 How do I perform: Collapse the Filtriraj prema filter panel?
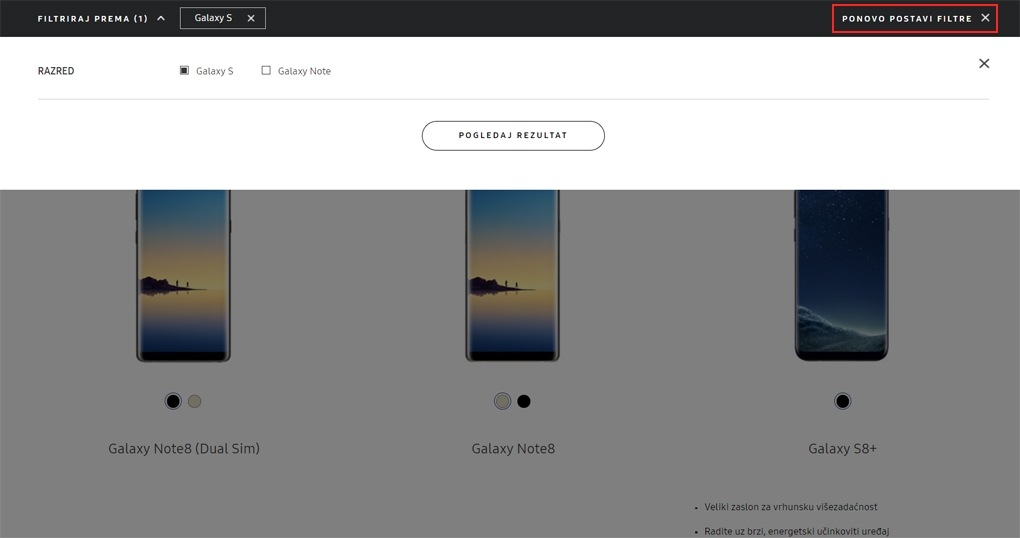pos(101,18)
